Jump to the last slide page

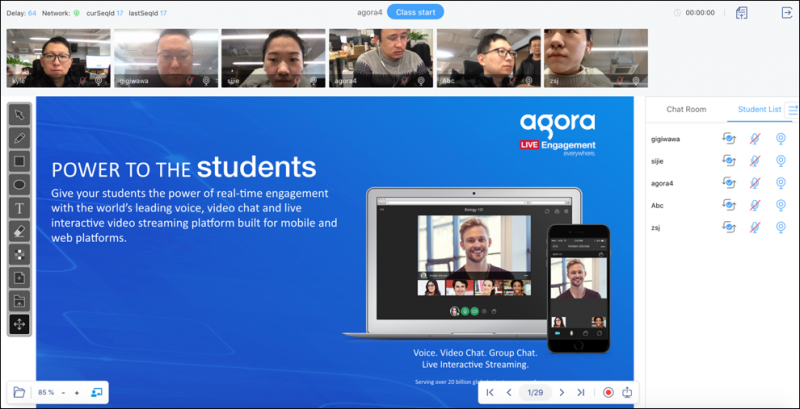click(581, 393)
